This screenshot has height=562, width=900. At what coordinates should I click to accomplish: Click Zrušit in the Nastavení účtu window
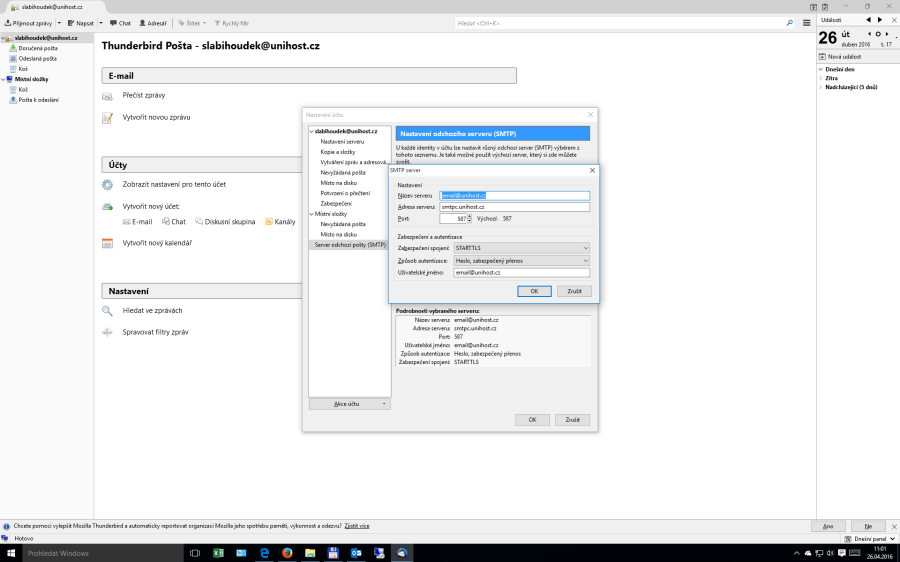click(573, 420)
